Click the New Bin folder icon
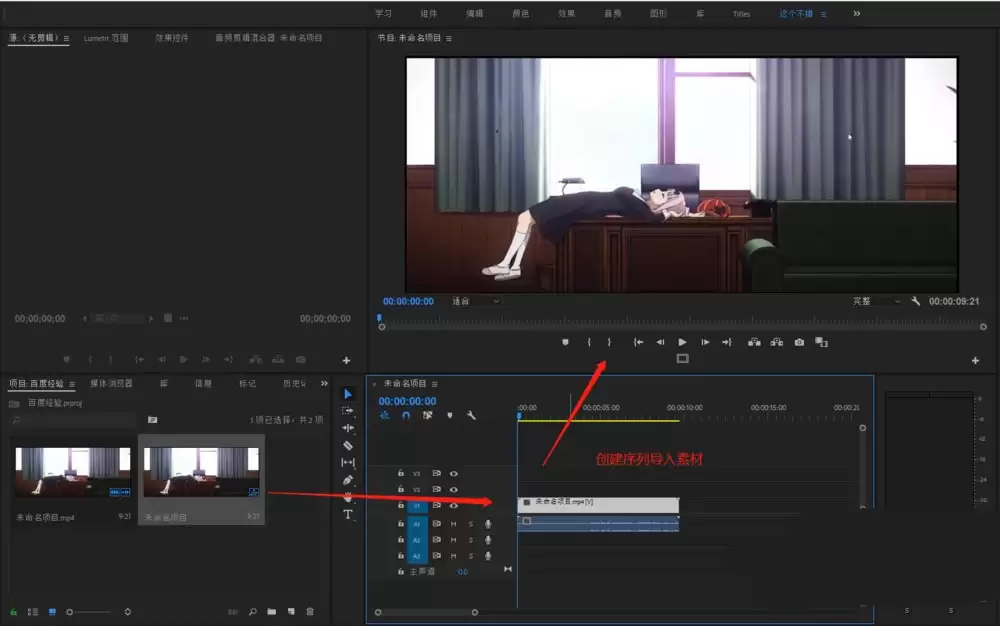Screen dimensions: 1000x626 (x=272, y=611)
